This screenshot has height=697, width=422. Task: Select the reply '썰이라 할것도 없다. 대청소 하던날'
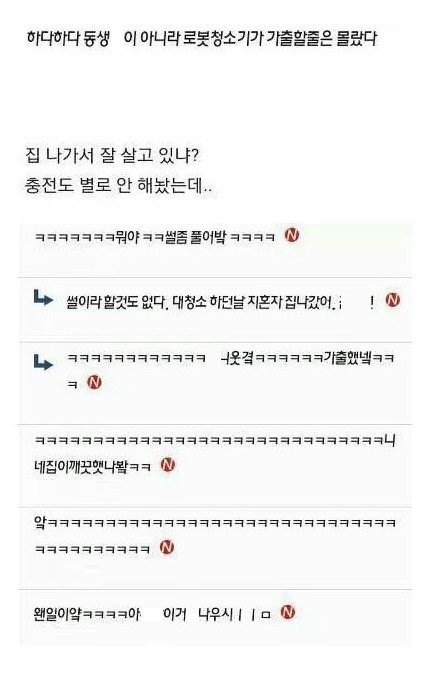(204, 303)
